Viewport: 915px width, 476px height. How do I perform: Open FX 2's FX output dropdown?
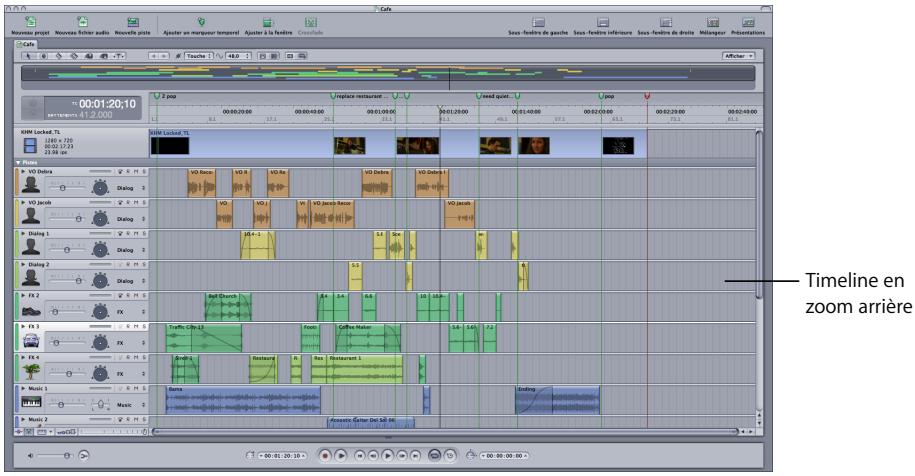pyautogui.click(x=130, y=312)
